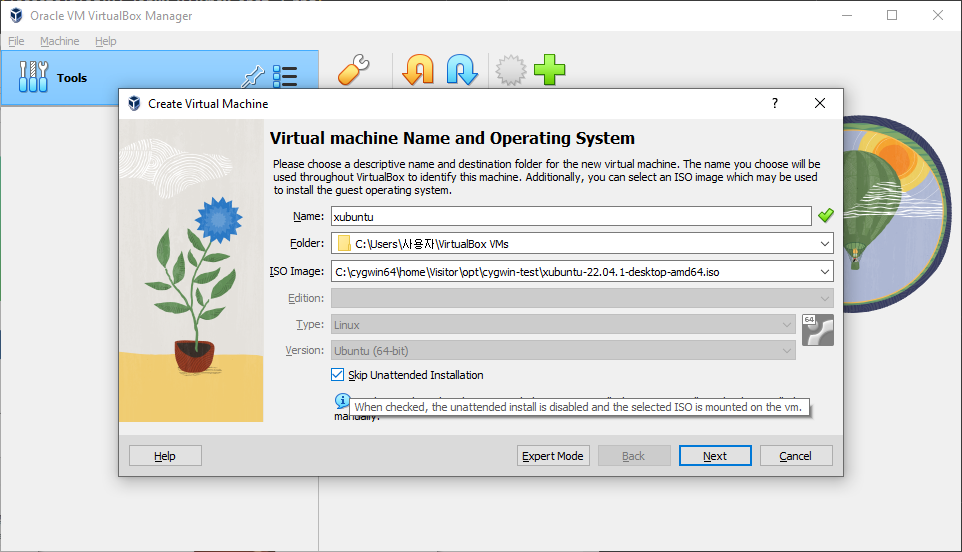Cancel the virtual machine creation
Viewport: 962px width, 552px height.
796,456
